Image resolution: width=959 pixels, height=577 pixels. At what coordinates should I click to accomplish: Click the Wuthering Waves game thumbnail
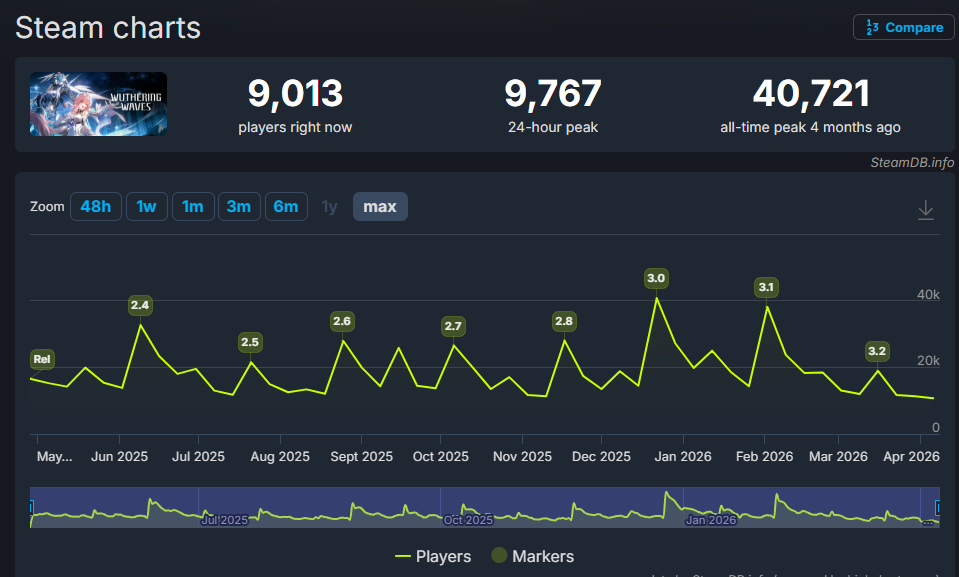point(98,104)
